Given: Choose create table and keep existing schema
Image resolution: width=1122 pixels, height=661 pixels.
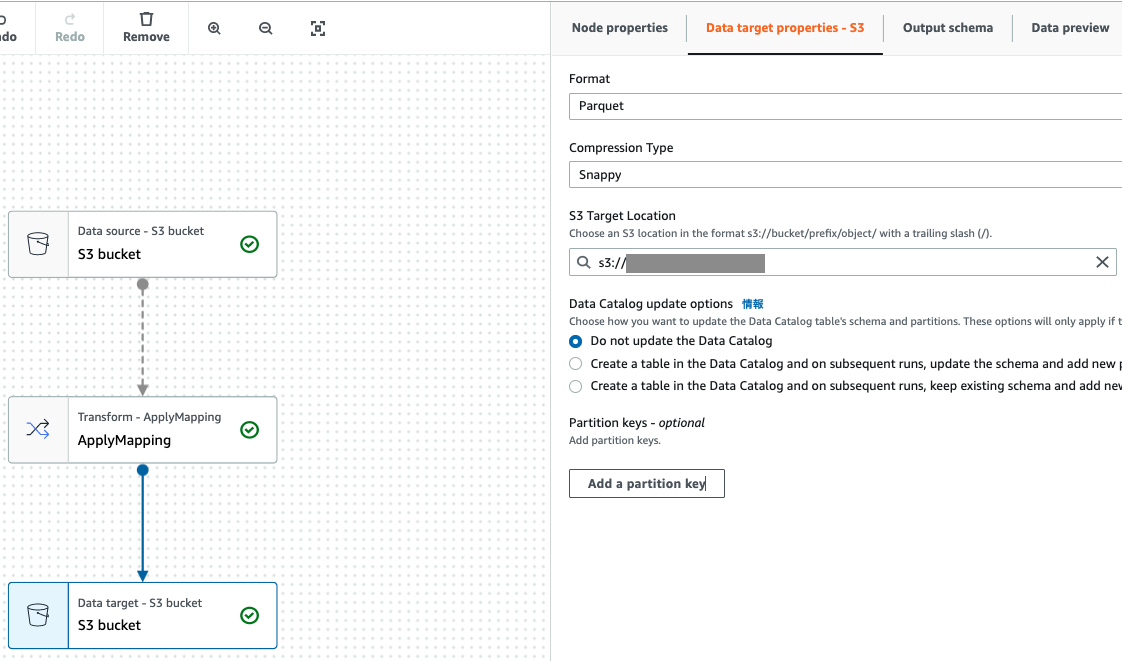Looking at the screenshot, I should tap(576, 386).
